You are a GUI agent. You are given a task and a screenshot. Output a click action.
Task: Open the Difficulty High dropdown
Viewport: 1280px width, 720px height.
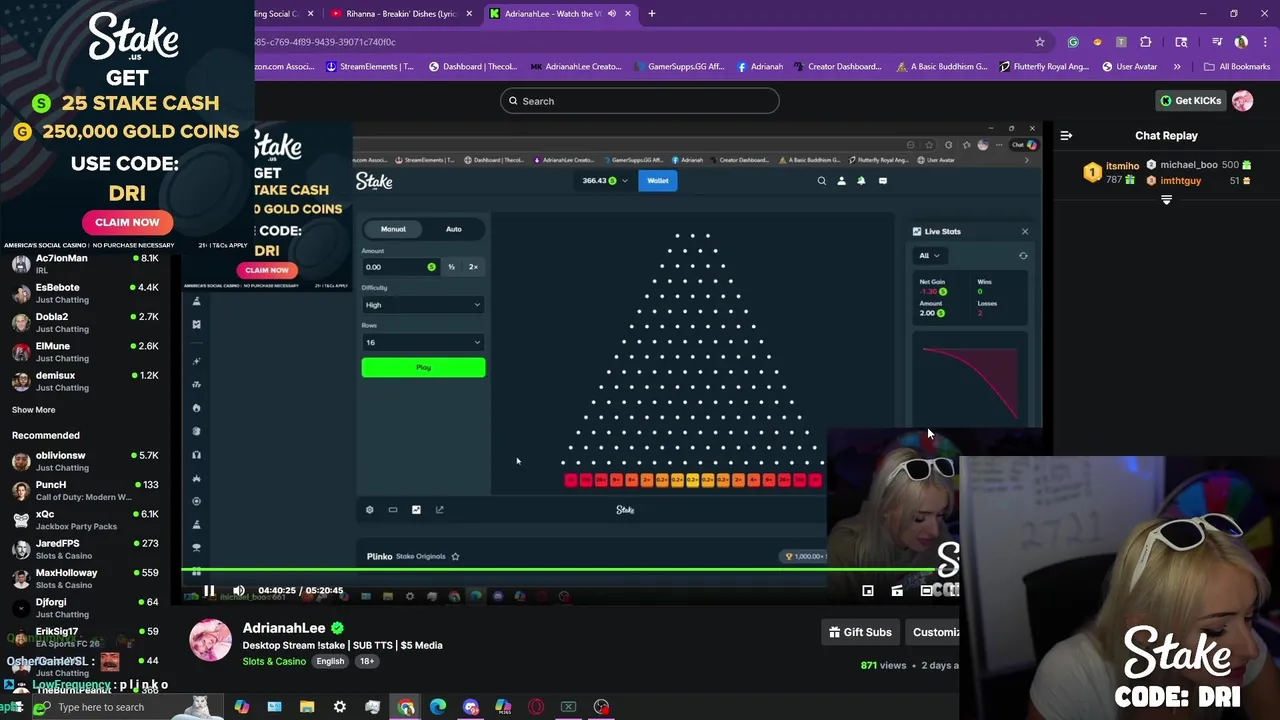tap(423, 305)
